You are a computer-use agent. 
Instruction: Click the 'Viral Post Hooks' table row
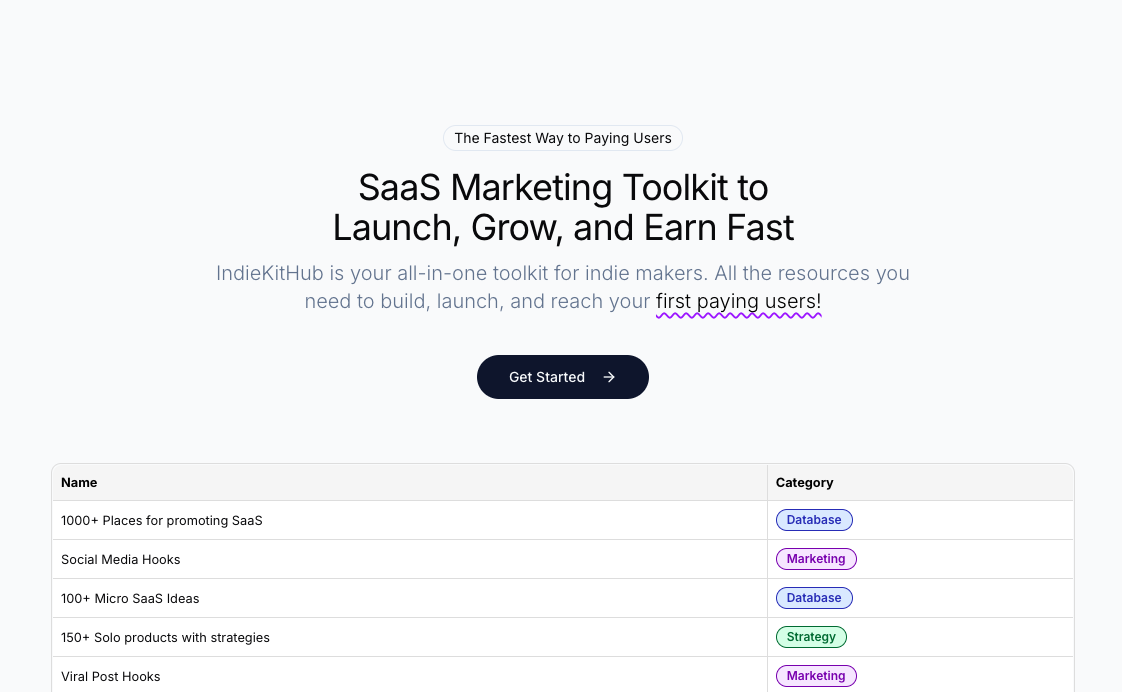click(400, 676)
